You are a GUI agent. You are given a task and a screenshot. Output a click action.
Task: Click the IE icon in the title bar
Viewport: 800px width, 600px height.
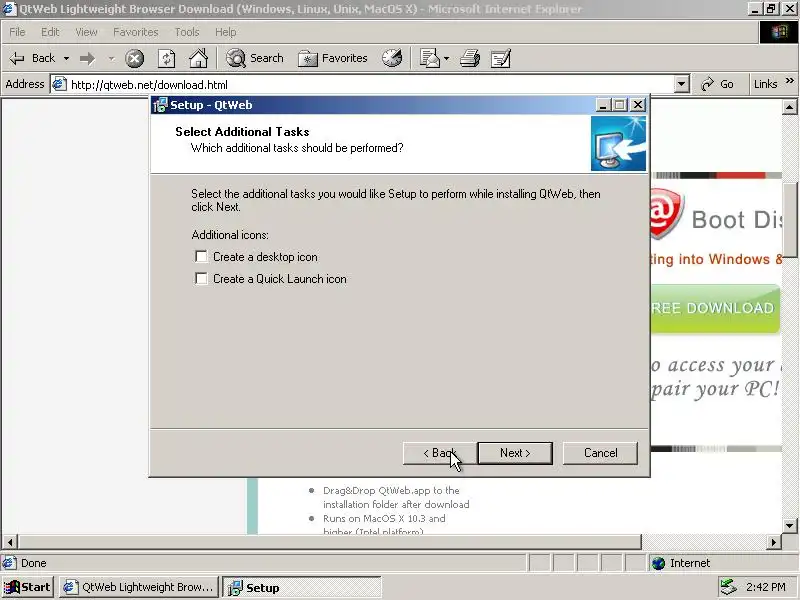pyautogui.click(x=9, y=9)
